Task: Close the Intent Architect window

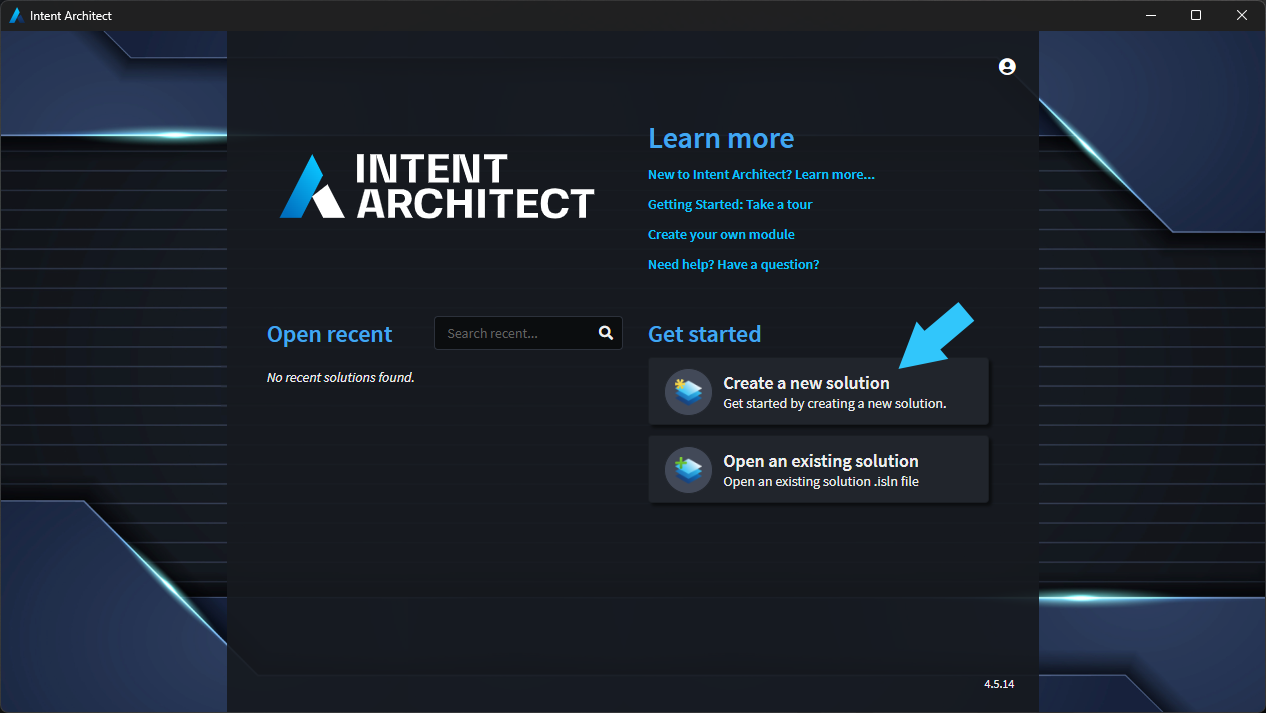Action: (1242, 15)
